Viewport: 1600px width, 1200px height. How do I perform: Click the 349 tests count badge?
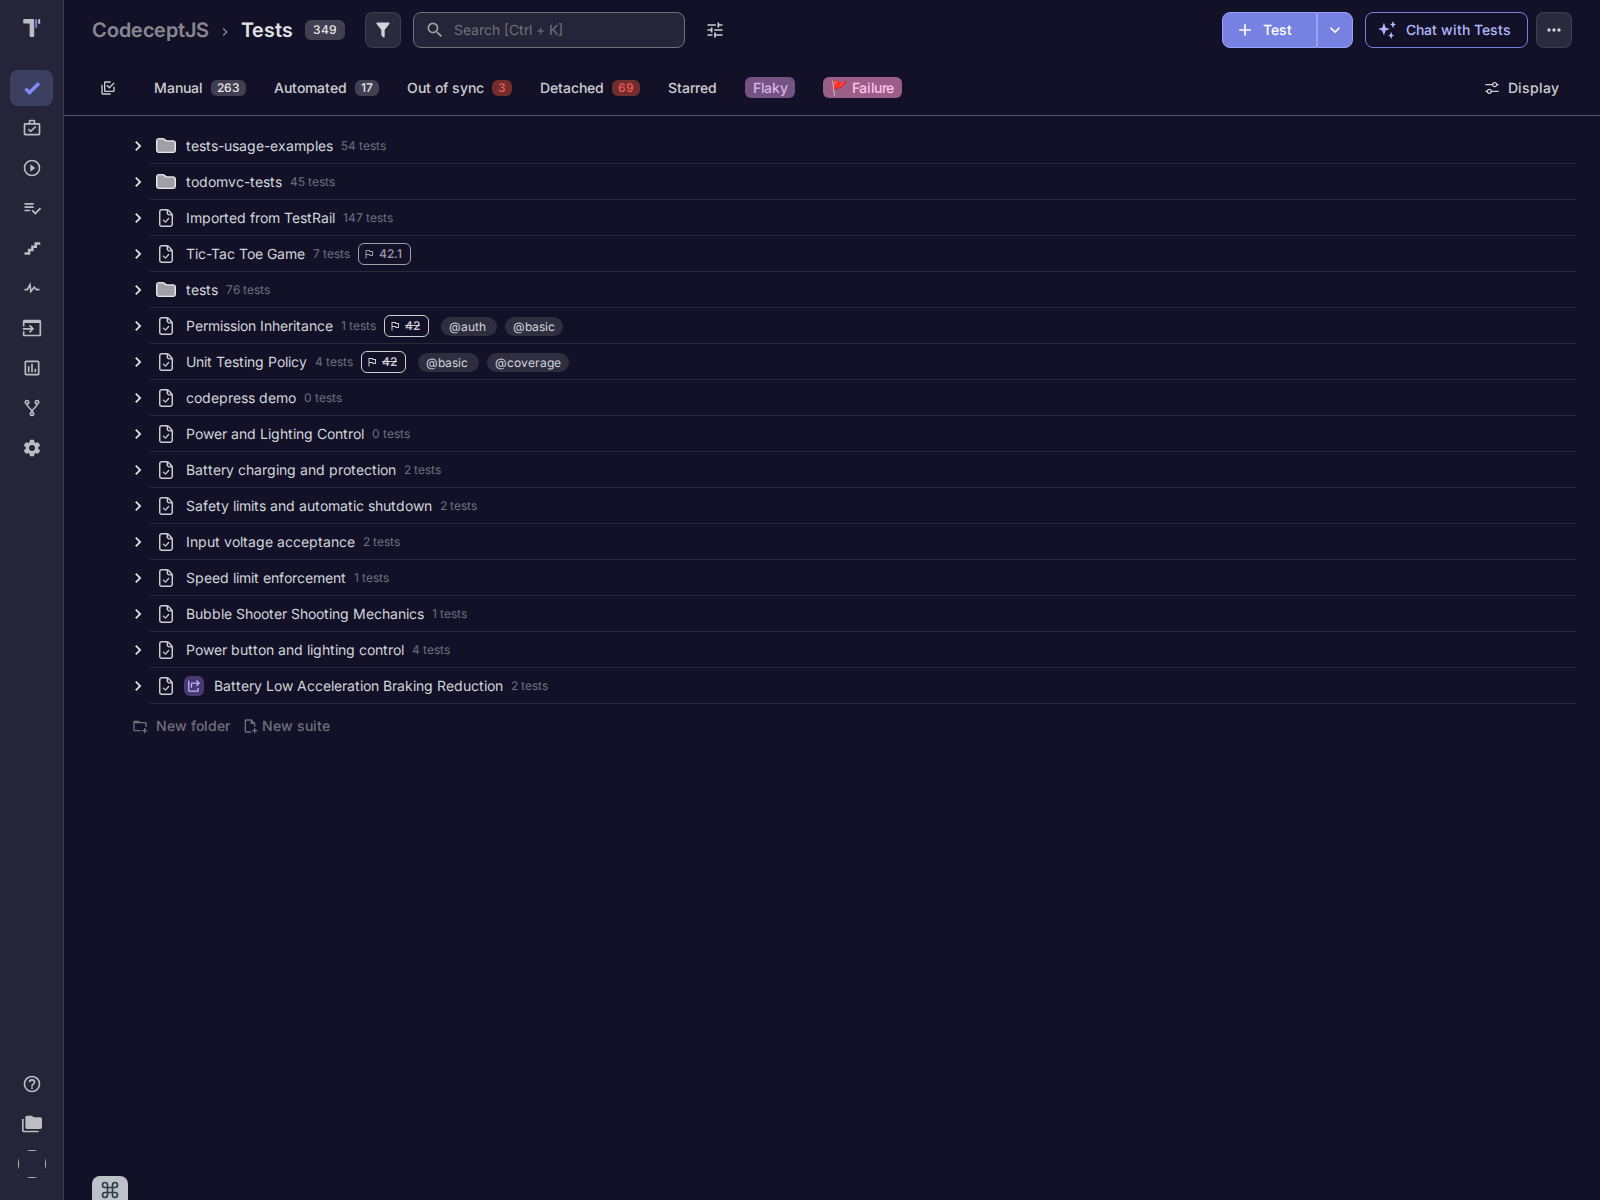tap(325, 30)
